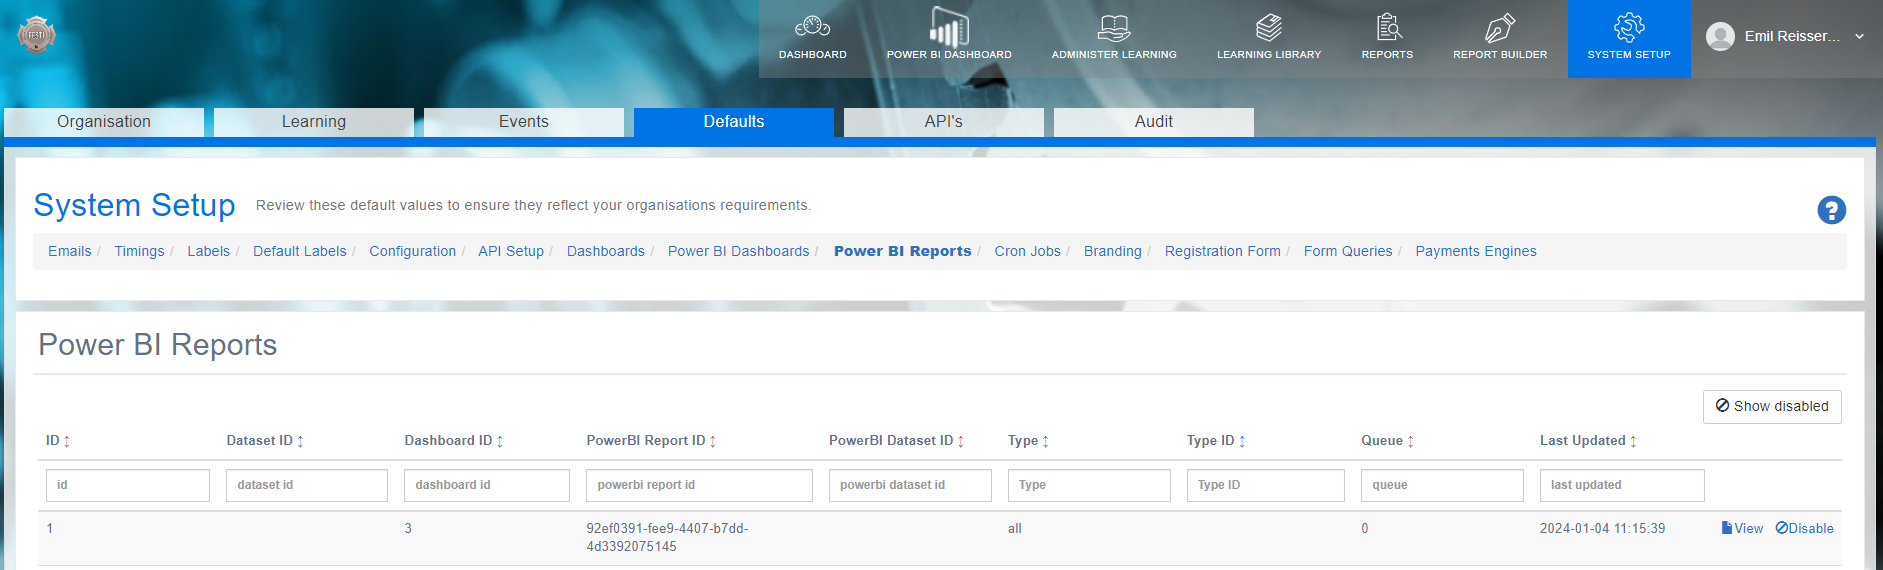Open the Registration Form link
Viewport: 1883px width, 570px height.
(1223, 251)
